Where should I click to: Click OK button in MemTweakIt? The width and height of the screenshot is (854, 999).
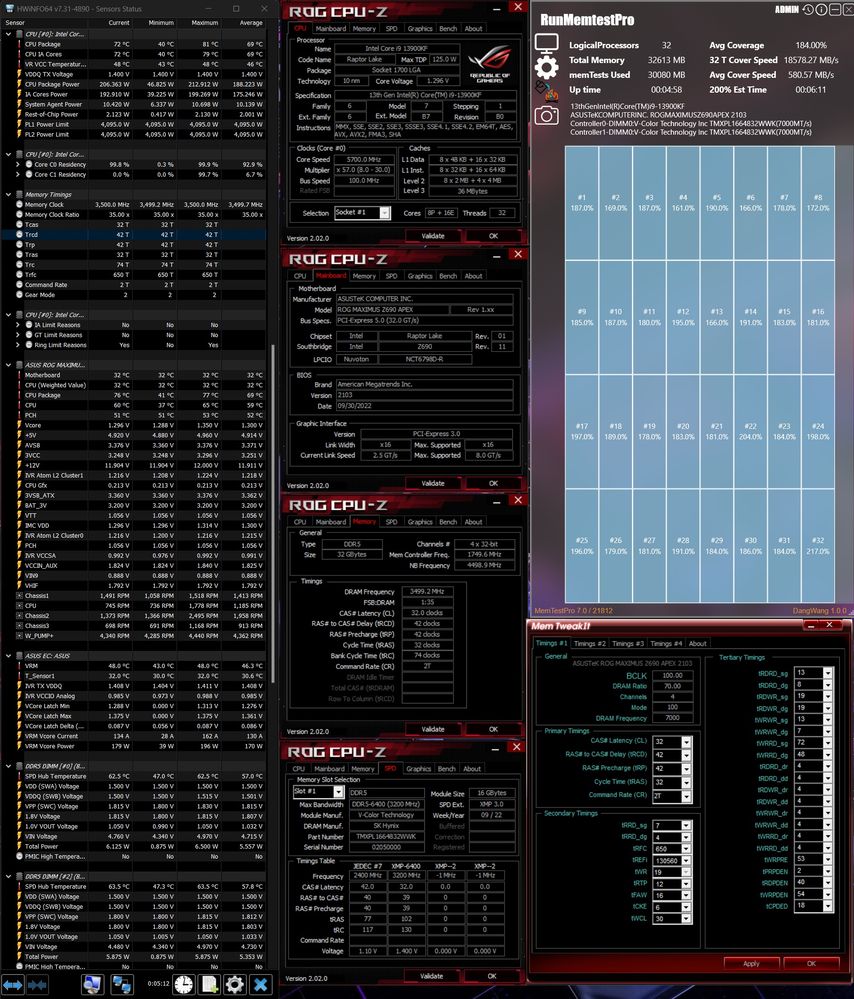click(x=811, y=963)
